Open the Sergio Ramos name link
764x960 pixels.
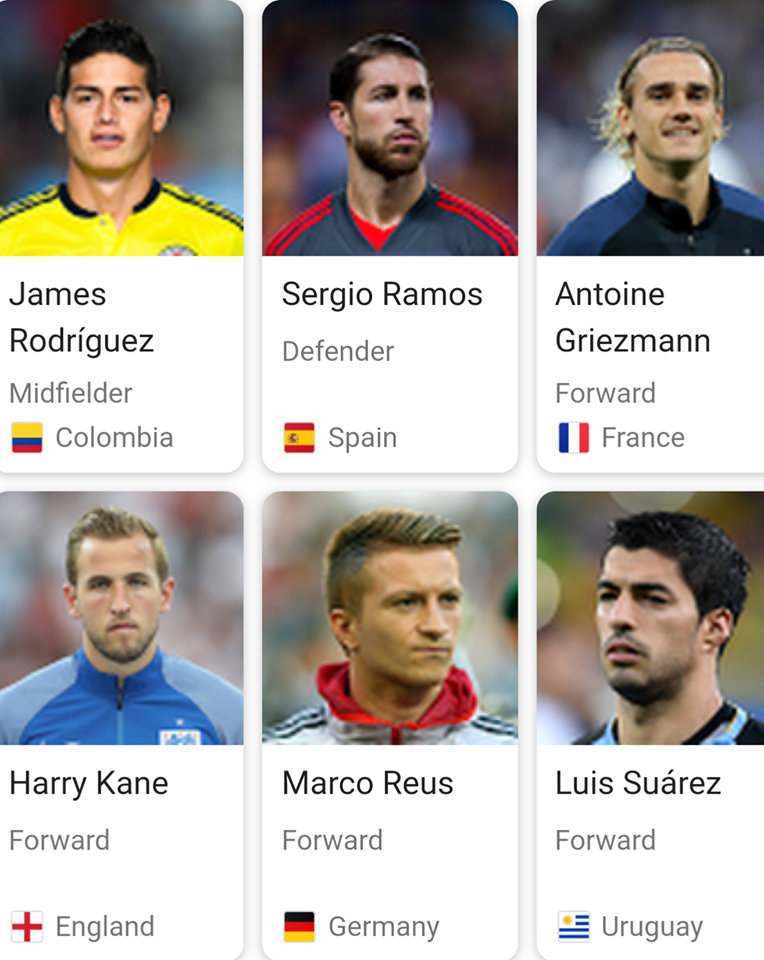coord(382,294)
